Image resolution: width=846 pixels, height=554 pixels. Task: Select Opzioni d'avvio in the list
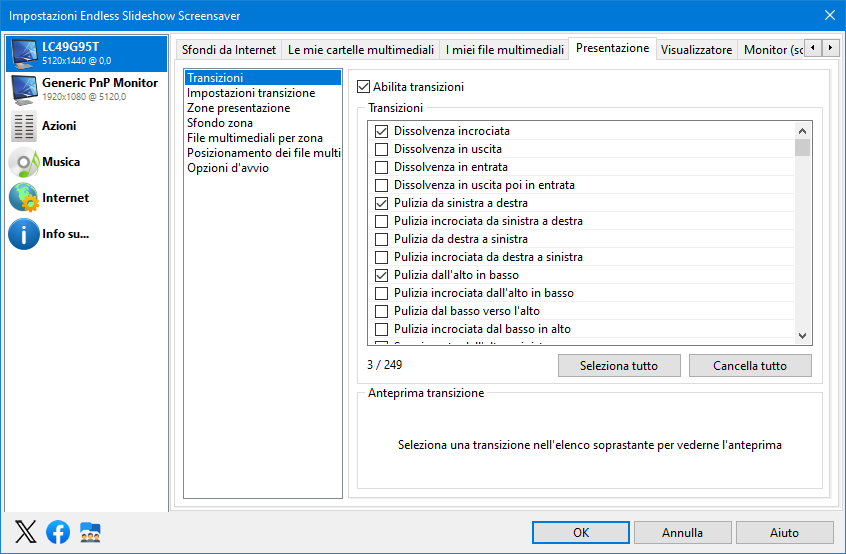[263, 168]
